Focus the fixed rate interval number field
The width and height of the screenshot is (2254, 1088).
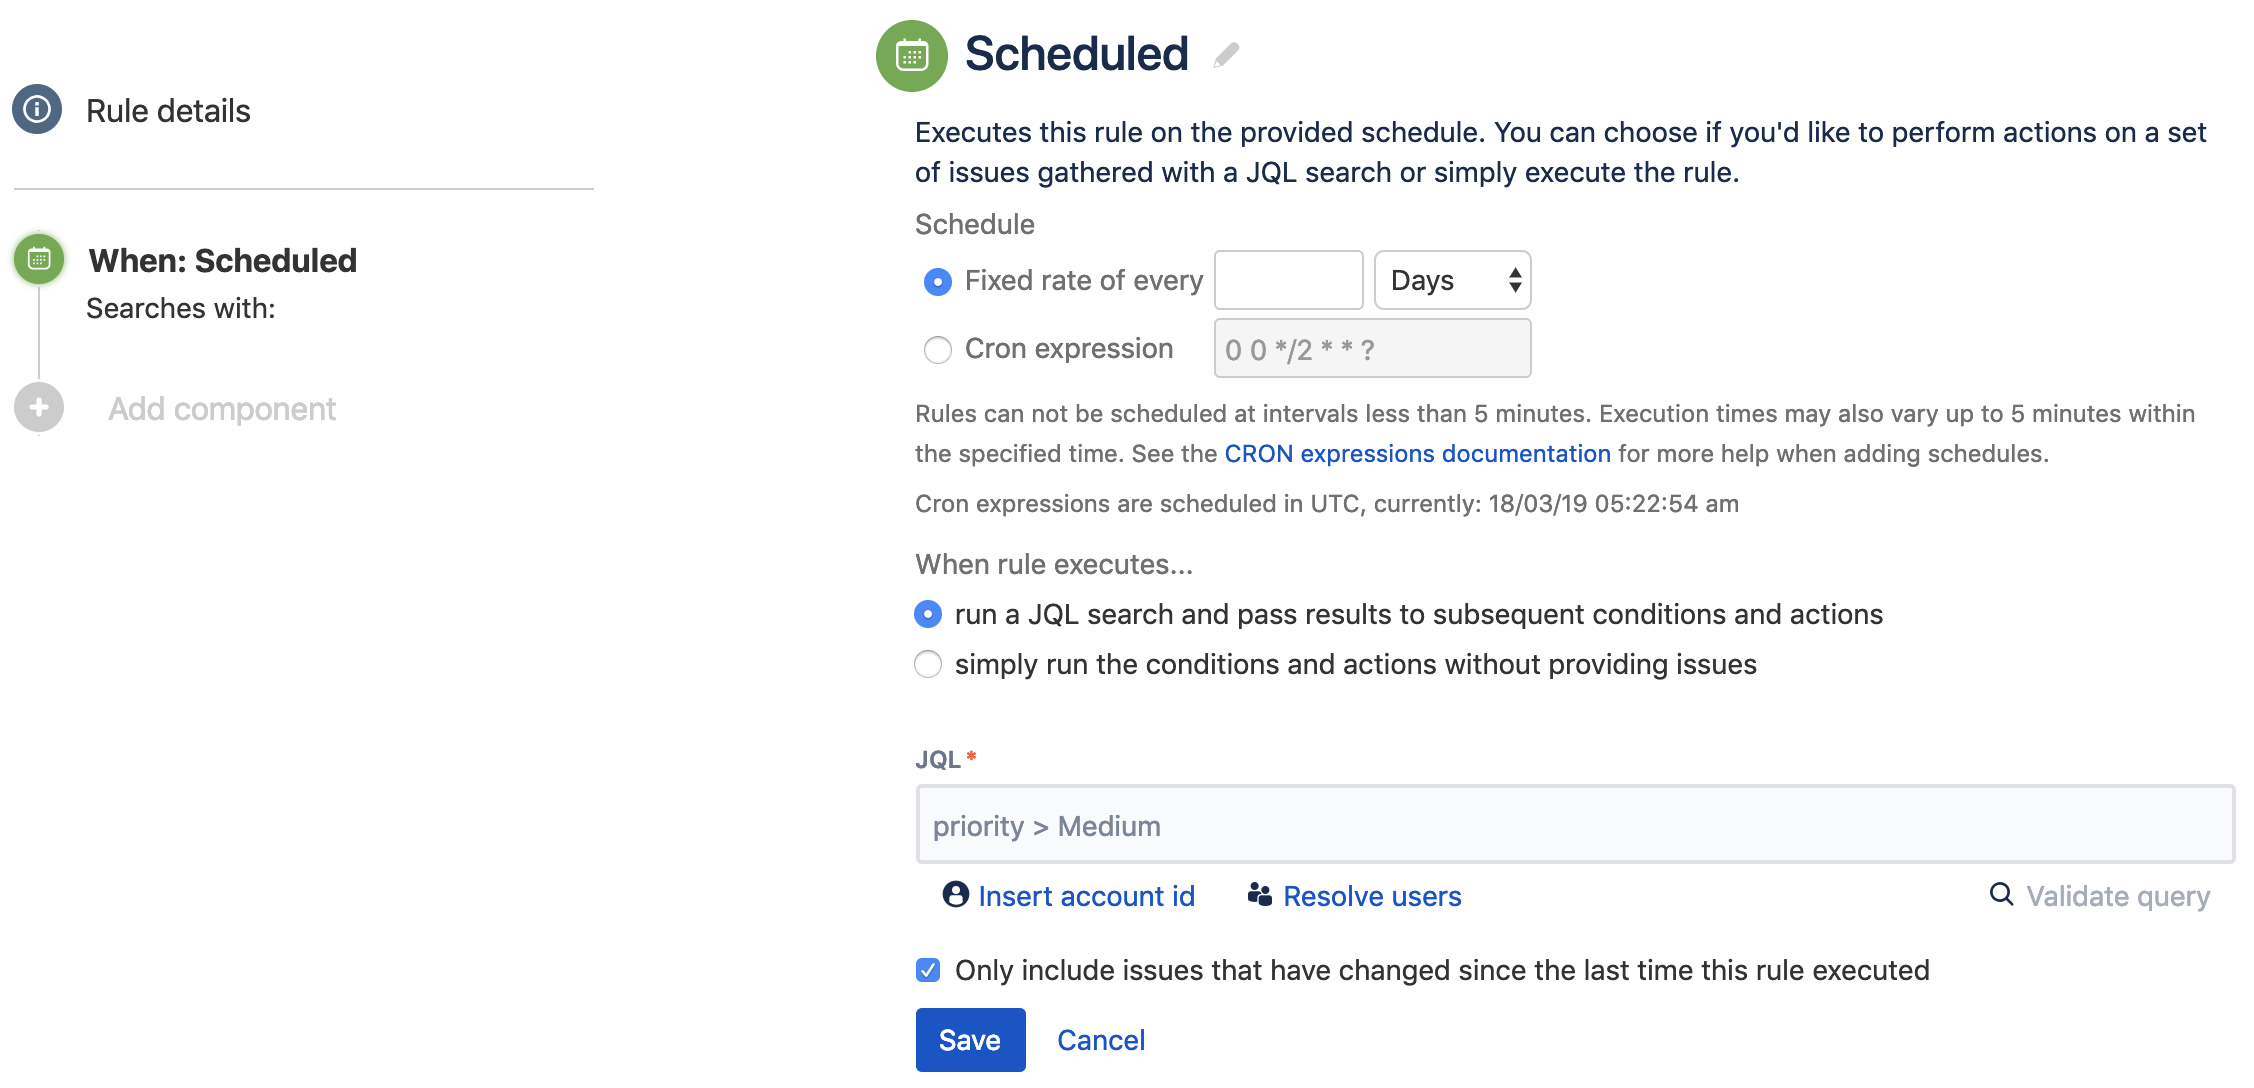tap(1288, 281)
